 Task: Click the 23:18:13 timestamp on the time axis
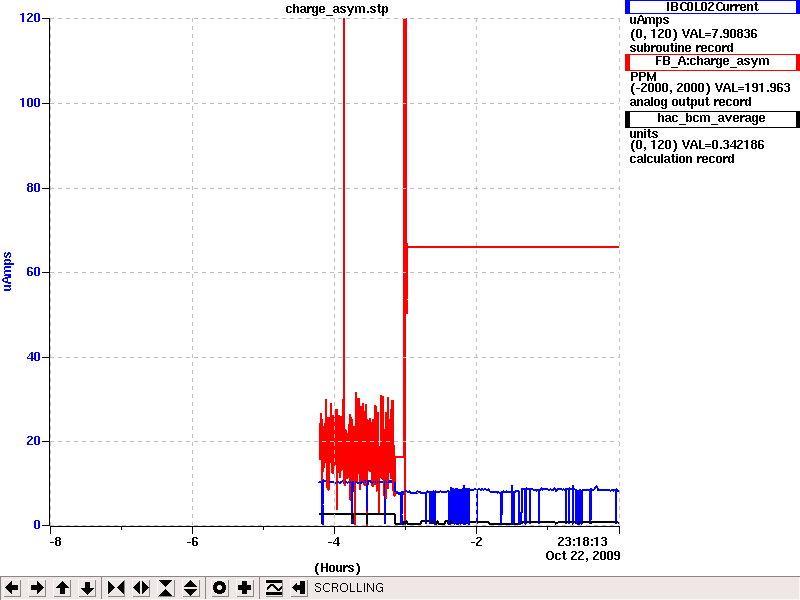point(582,542)
